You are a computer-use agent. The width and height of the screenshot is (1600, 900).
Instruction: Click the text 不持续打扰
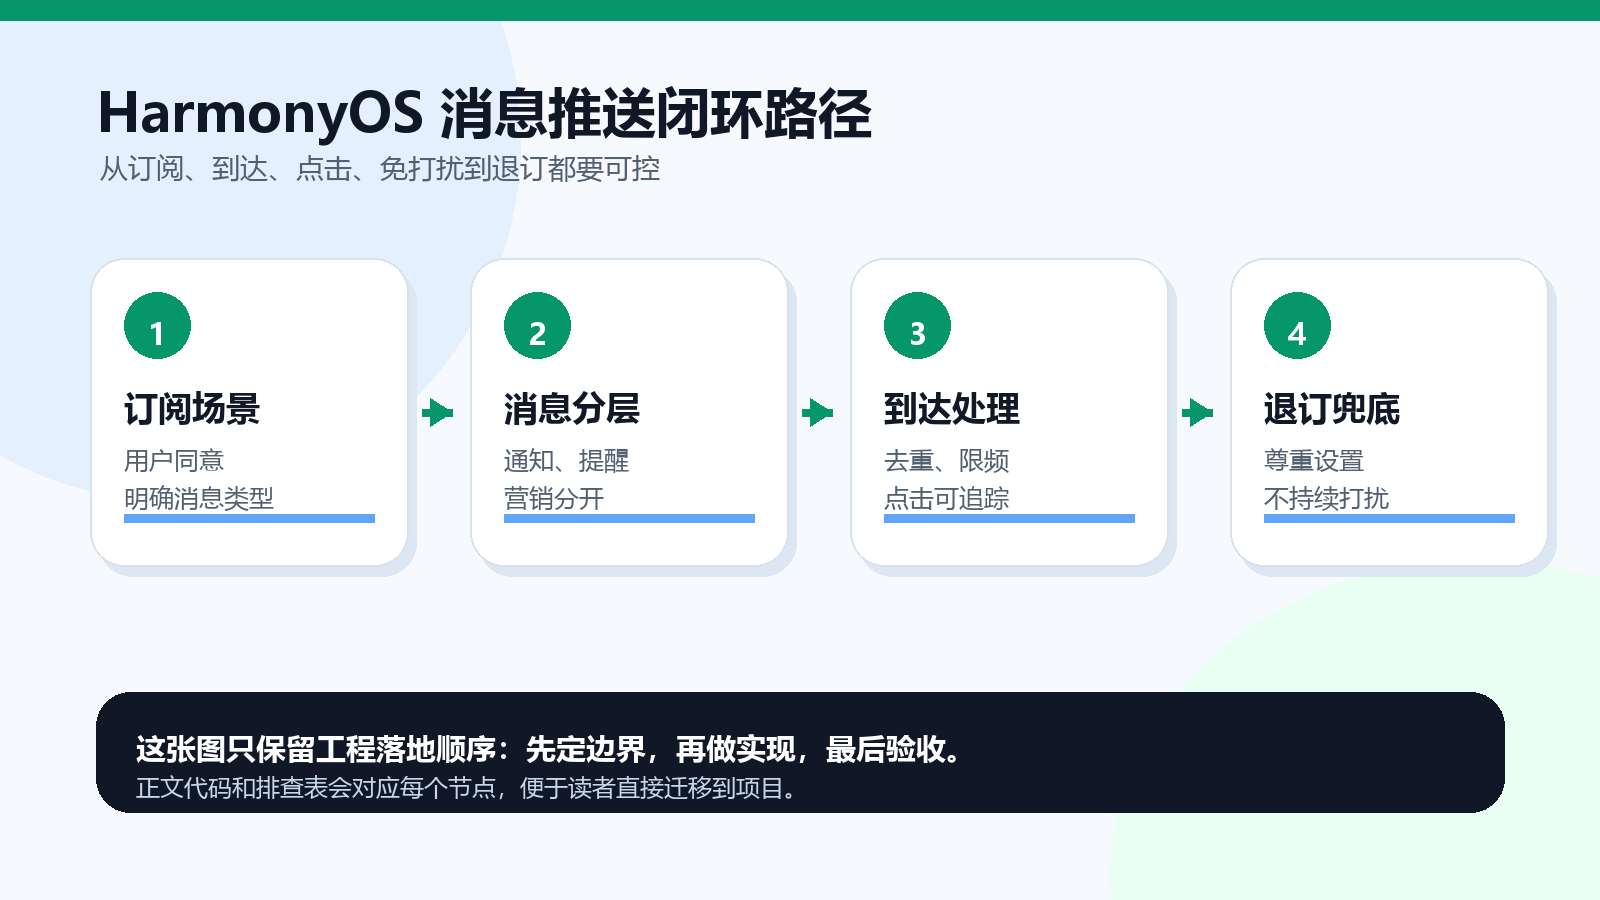(x=1327, y=498)
